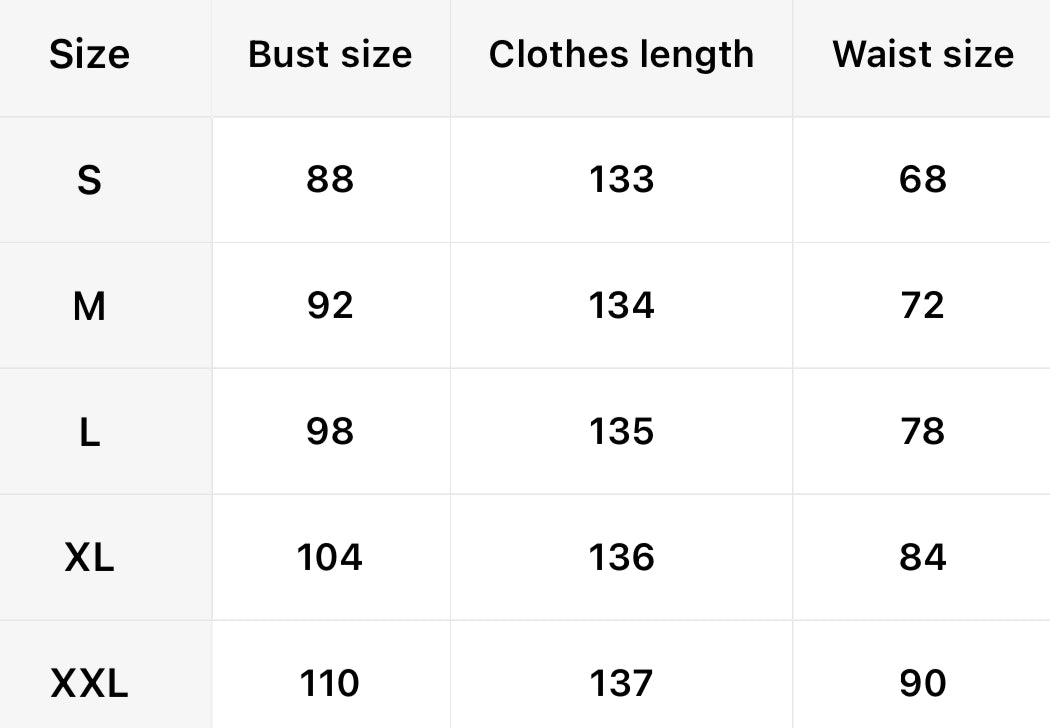This screenshot has width=1050, height=728.
Task: Click bust size value 110
Action: (x=330, y=684)
